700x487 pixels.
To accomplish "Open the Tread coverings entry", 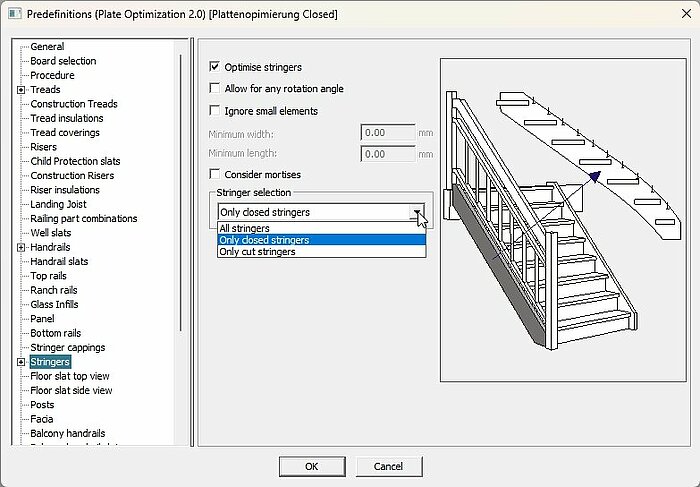I will (x=65, y=133).
